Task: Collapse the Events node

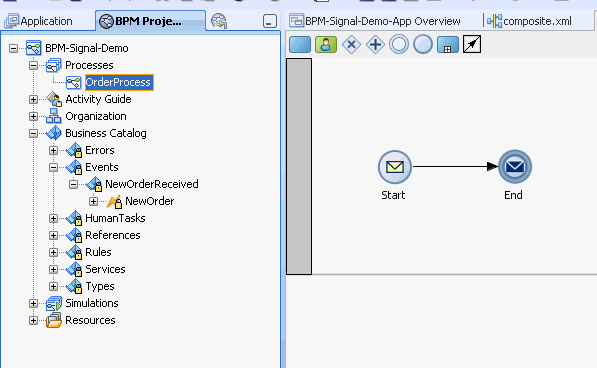Action: [53, 167]
